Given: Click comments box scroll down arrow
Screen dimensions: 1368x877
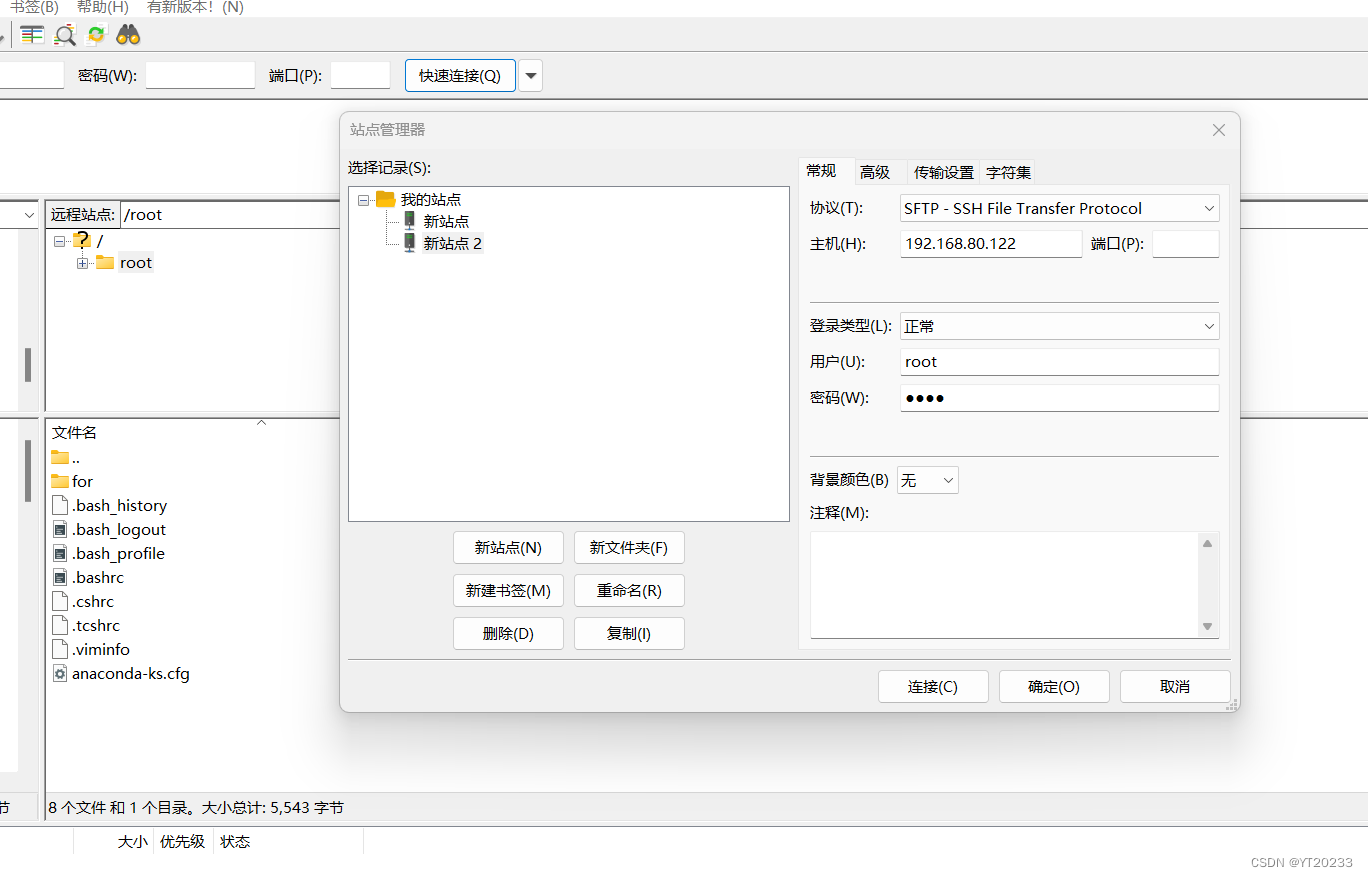Looking at the screenshot, I should point(1208,627).
